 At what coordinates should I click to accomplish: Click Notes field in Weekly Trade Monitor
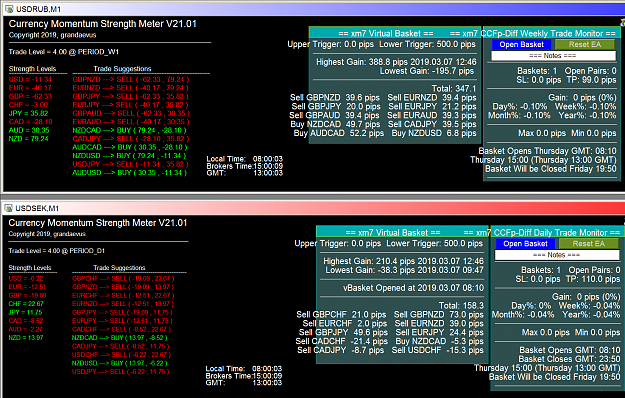[553, 56]
